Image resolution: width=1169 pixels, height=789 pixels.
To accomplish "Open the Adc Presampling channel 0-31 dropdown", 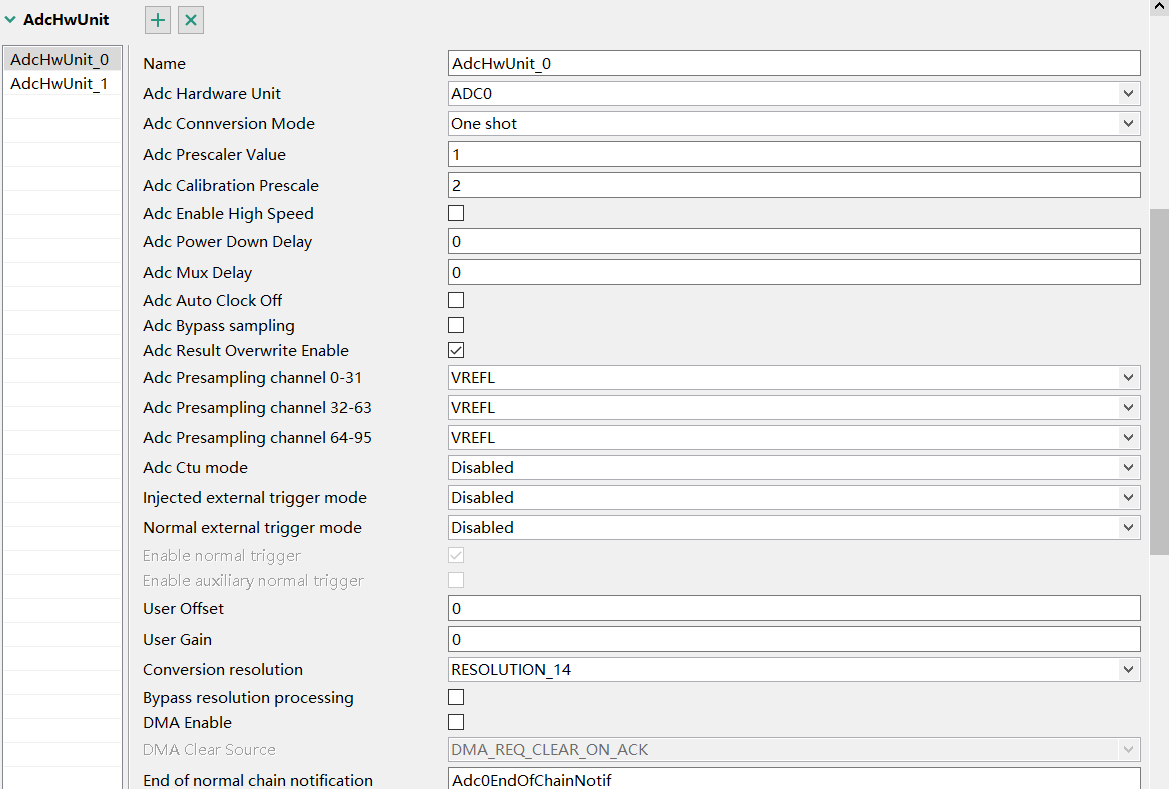I will (x=1128, y=377).
